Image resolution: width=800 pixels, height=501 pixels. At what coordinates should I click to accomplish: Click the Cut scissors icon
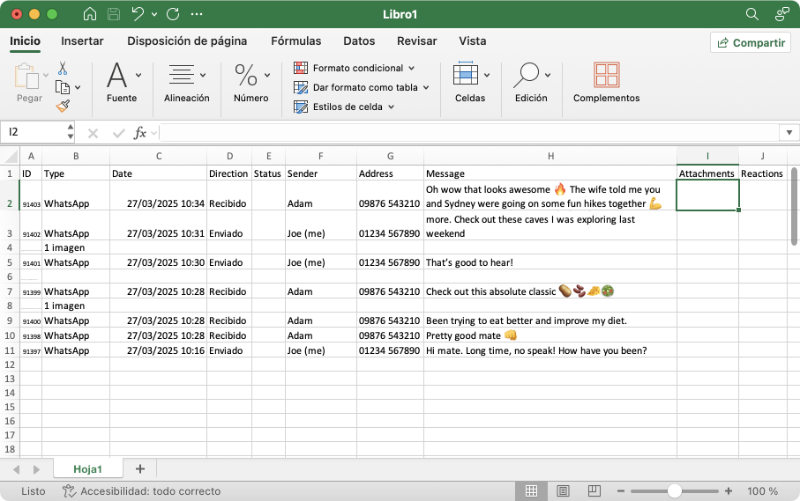click(62, 68)
